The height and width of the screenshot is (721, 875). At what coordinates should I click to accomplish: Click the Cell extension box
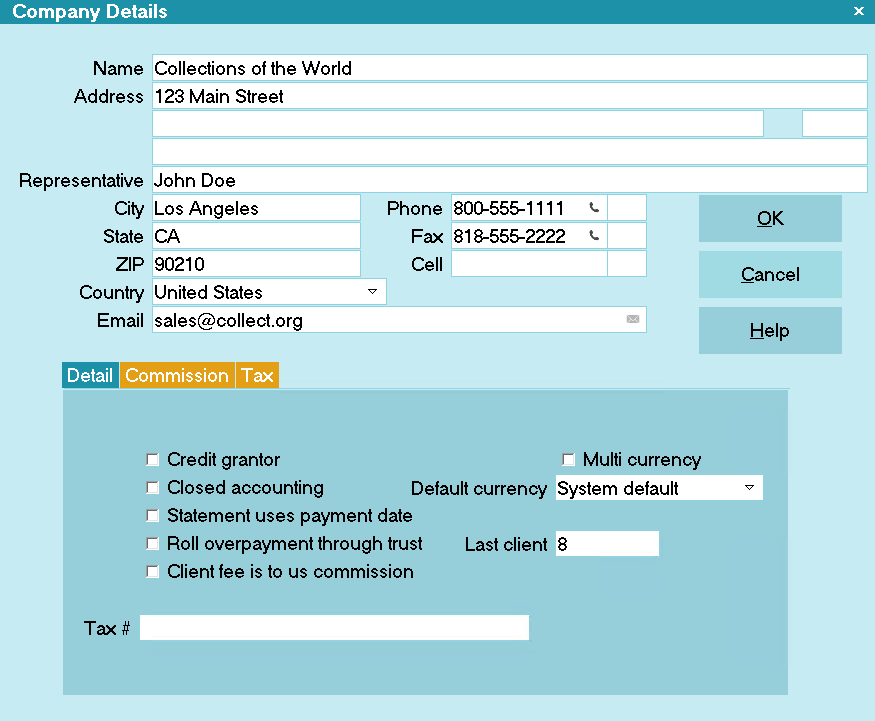point(627,263)
